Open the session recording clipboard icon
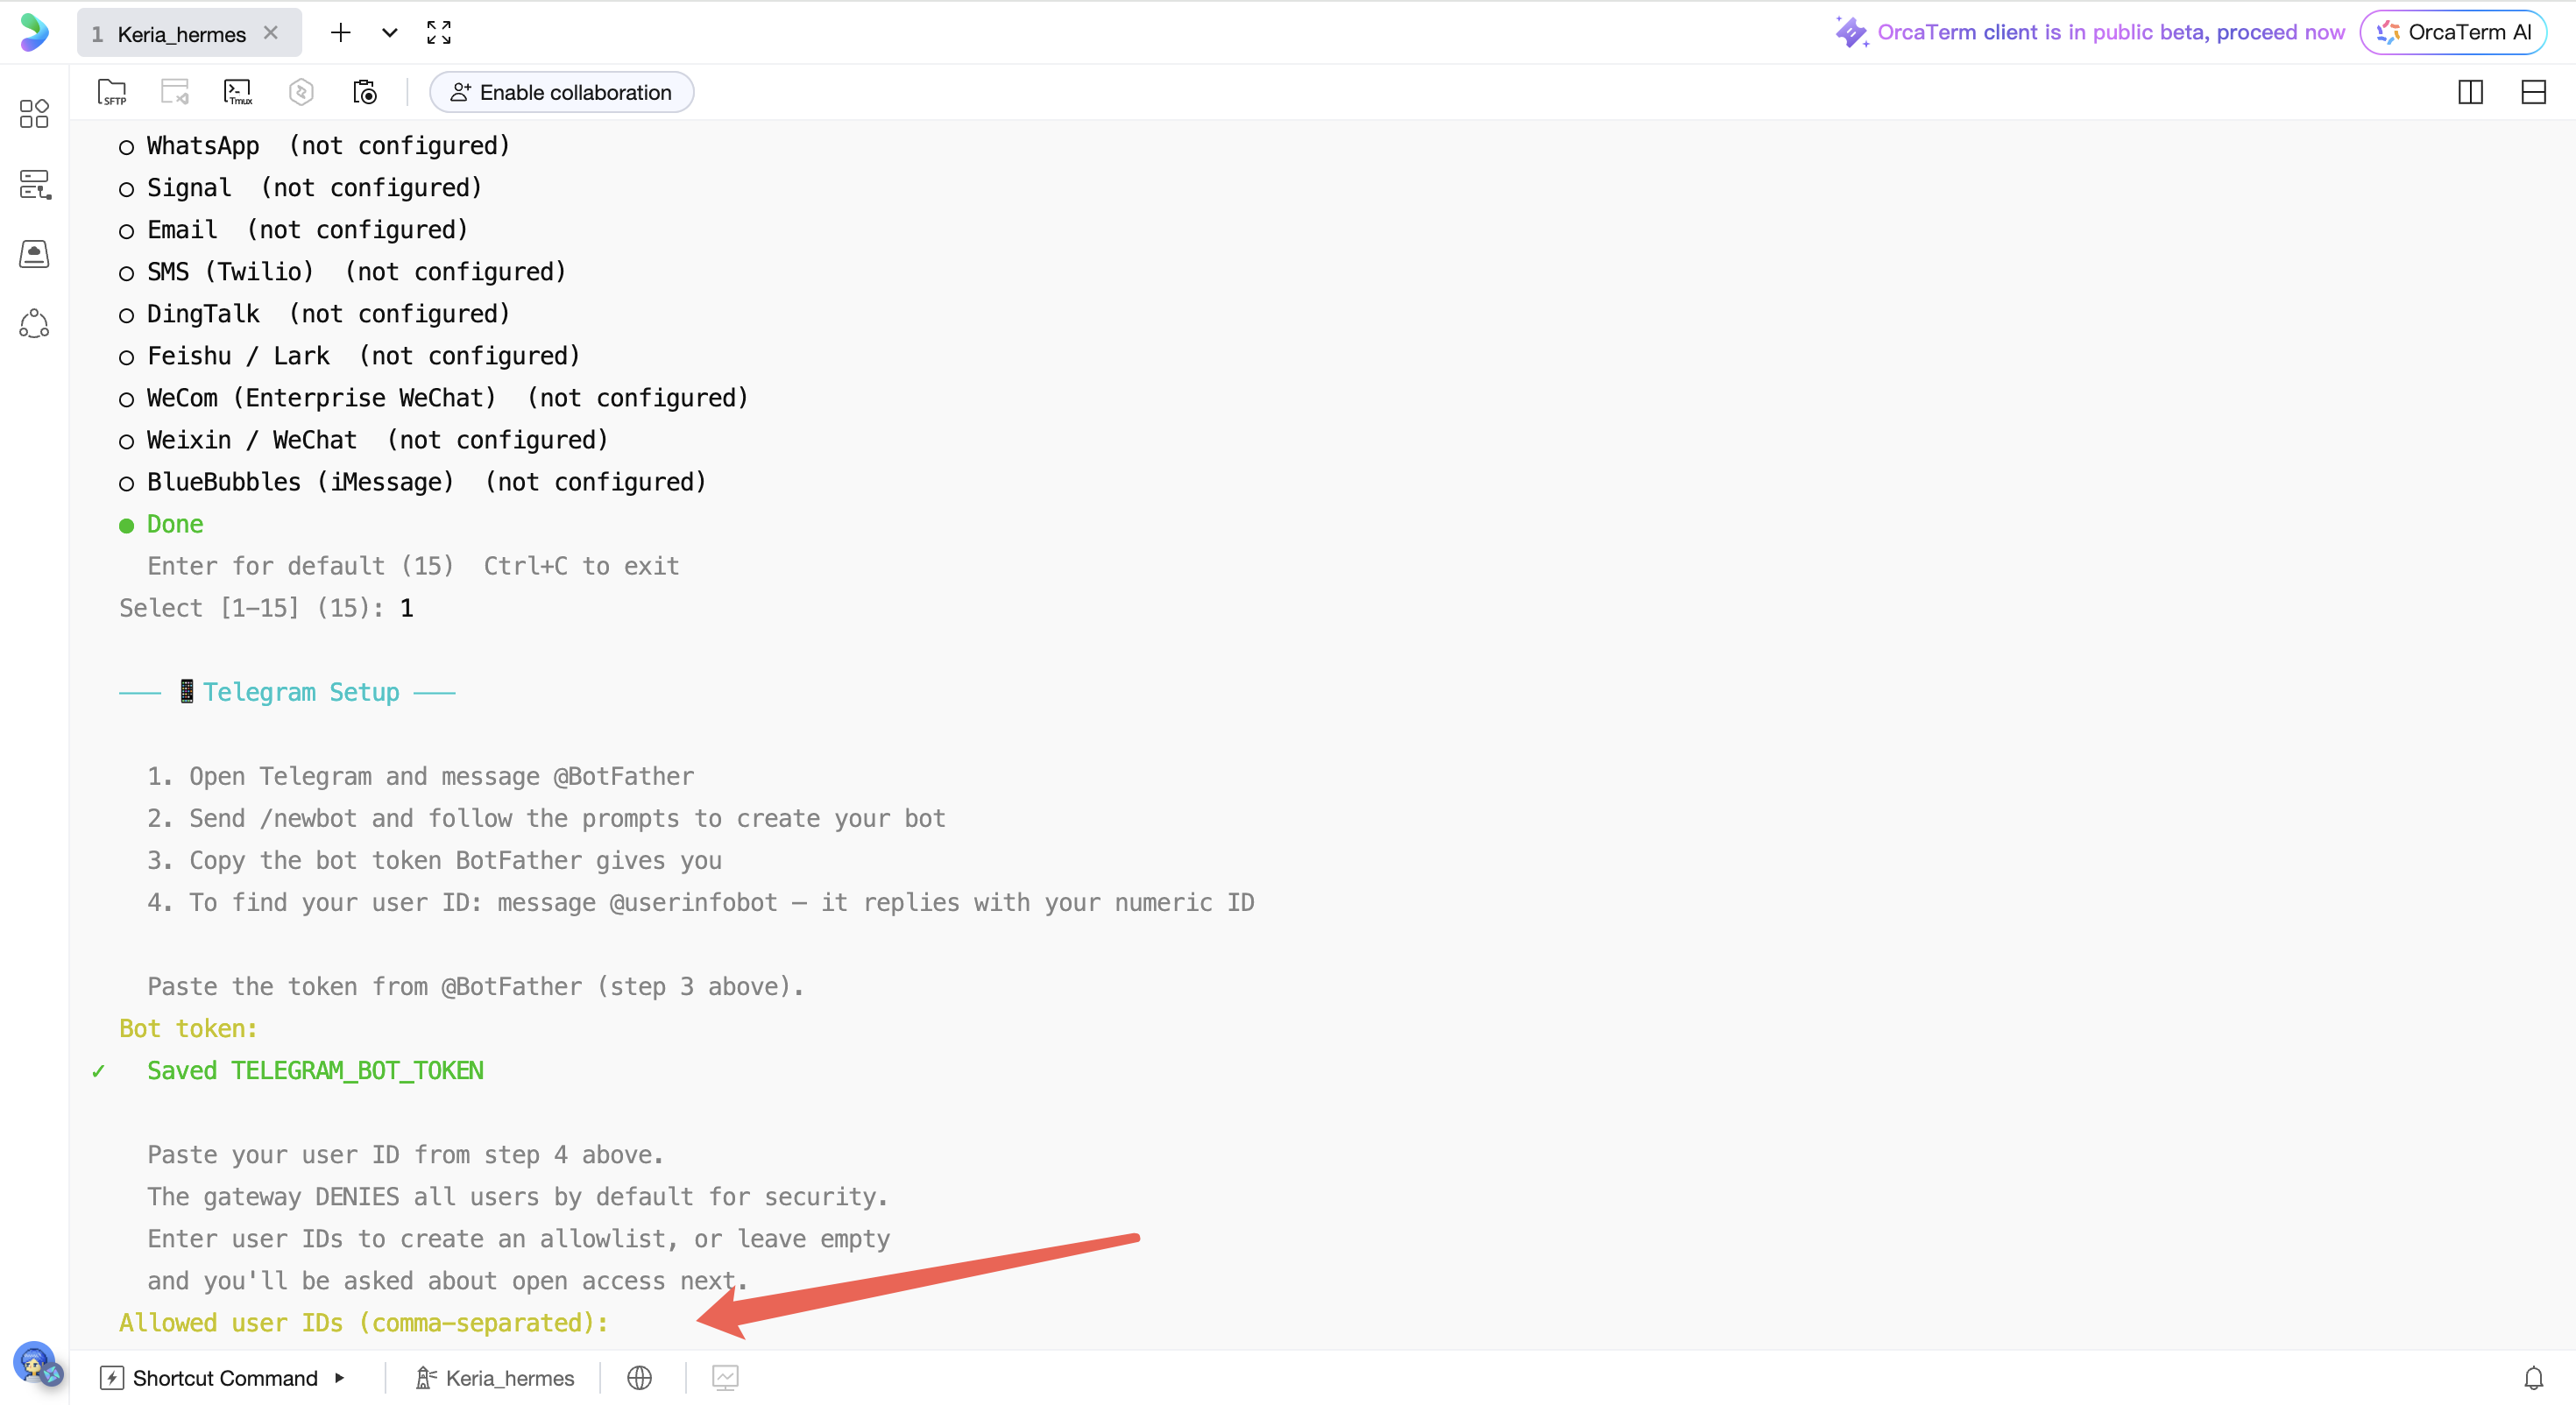The height and width of the screenshot is (1405, 2576). (x=365, y=92)
